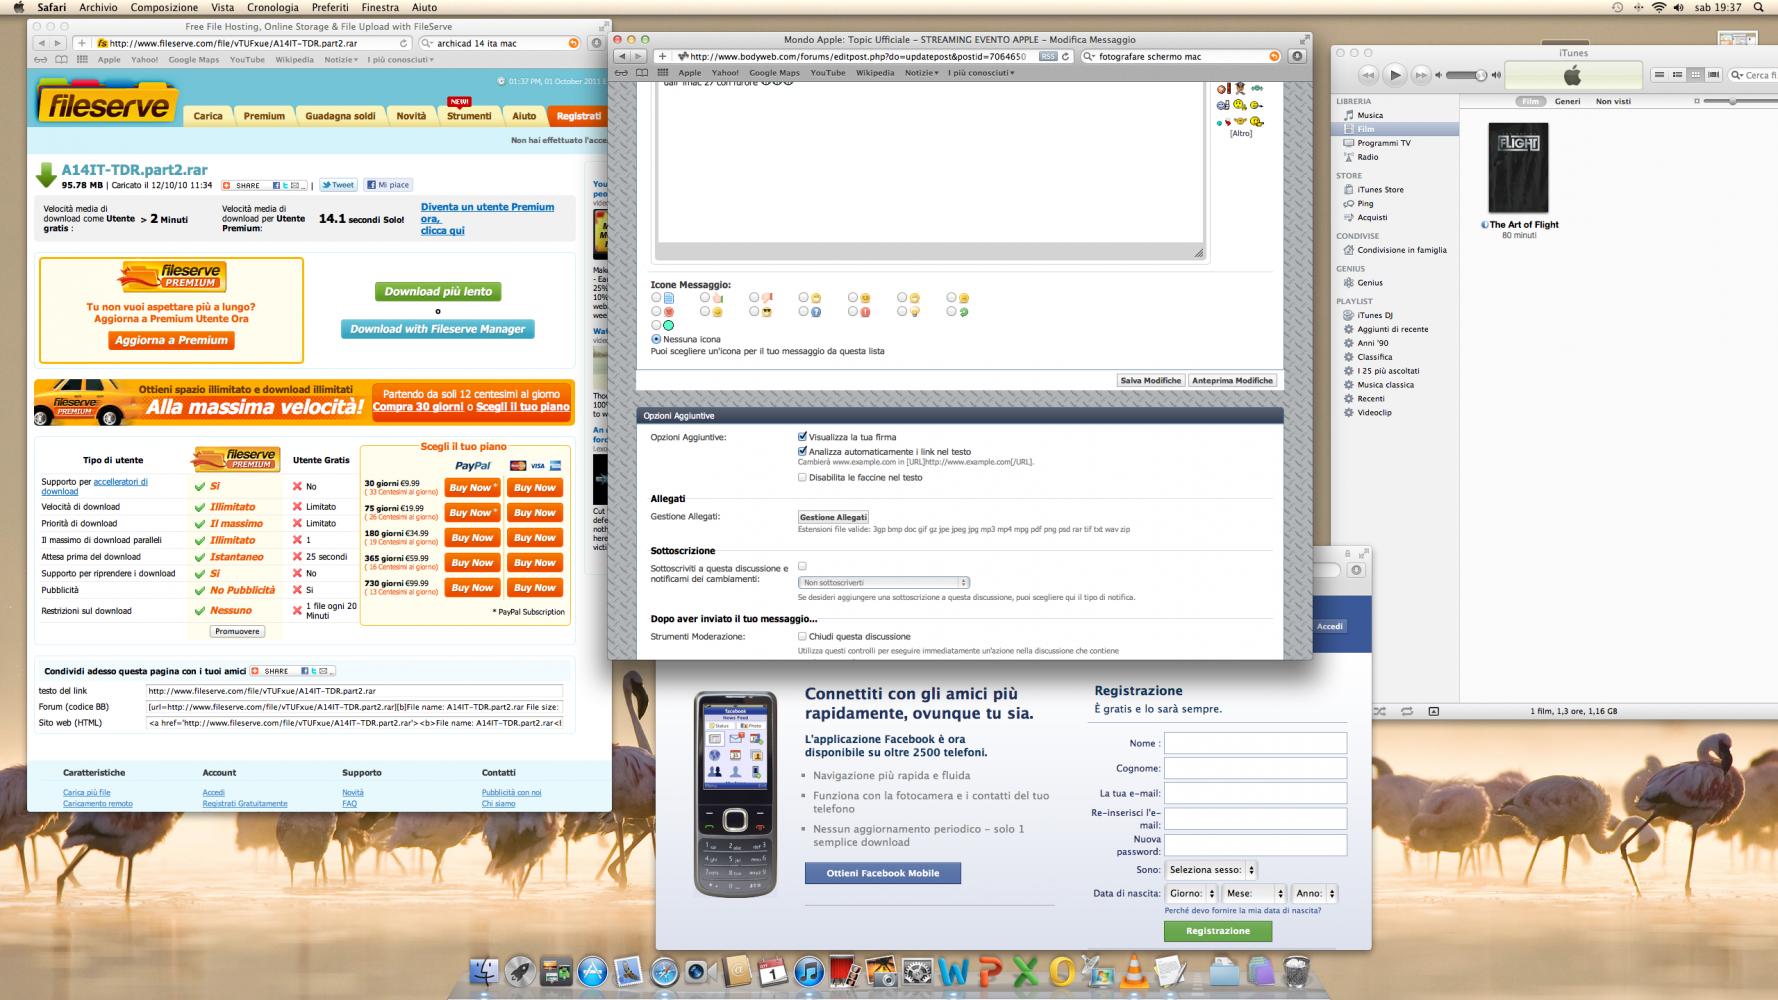Click the iTunes repeat icon
The height and width of the screenshot is (1000, 1778).
click(x=1407, y=711)
